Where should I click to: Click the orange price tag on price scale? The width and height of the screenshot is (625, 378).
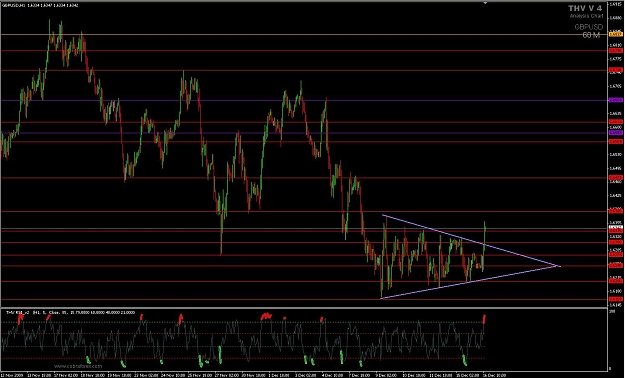point(616,35)
